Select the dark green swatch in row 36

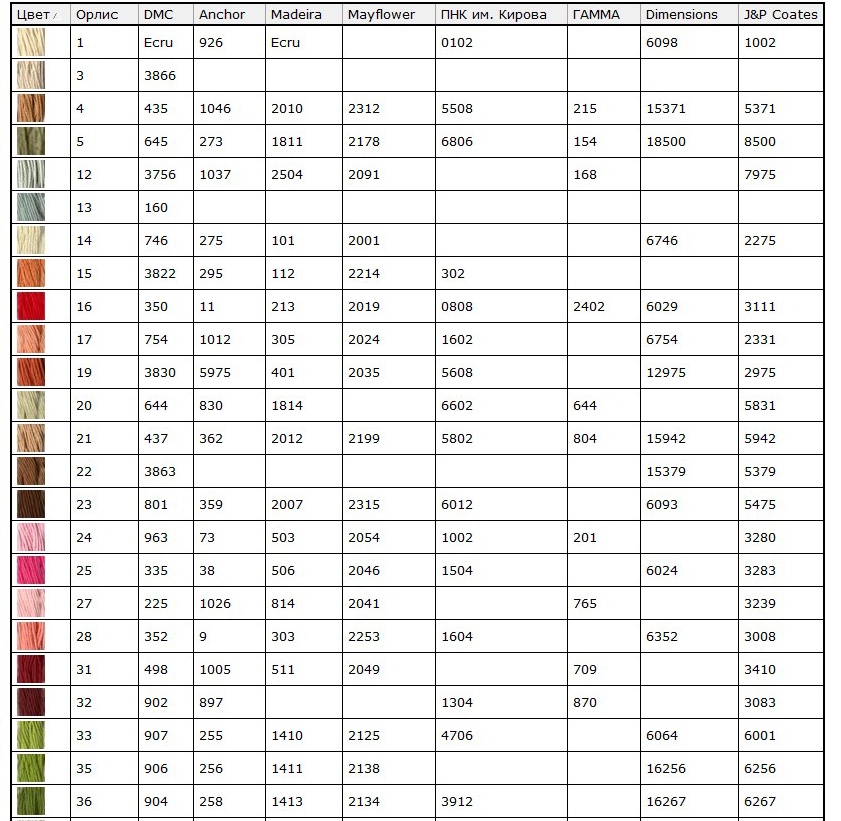coord(31,801)
